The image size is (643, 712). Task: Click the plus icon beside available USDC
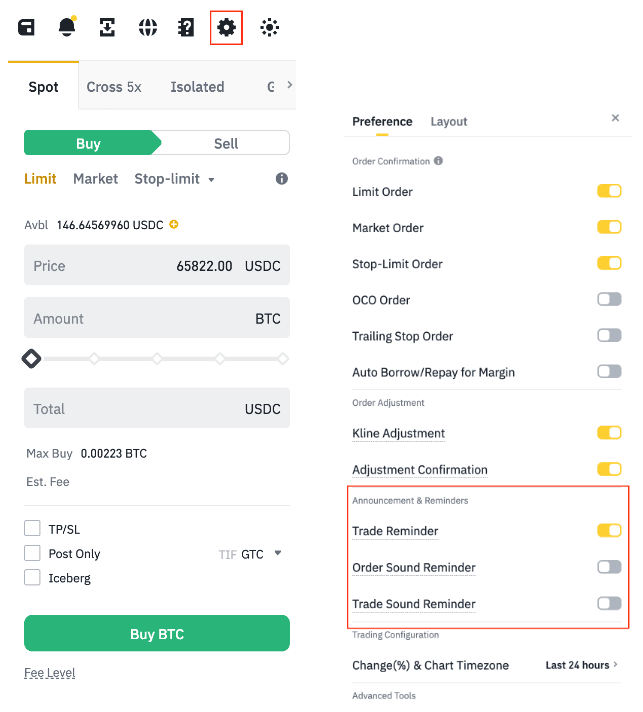click(174, 225)
